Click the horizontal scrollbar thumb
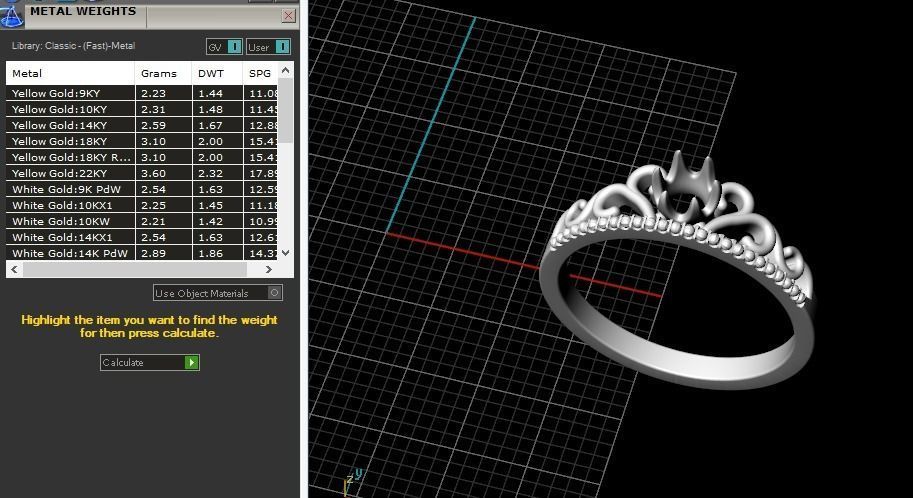913x498 pixels. pos(135,269)
